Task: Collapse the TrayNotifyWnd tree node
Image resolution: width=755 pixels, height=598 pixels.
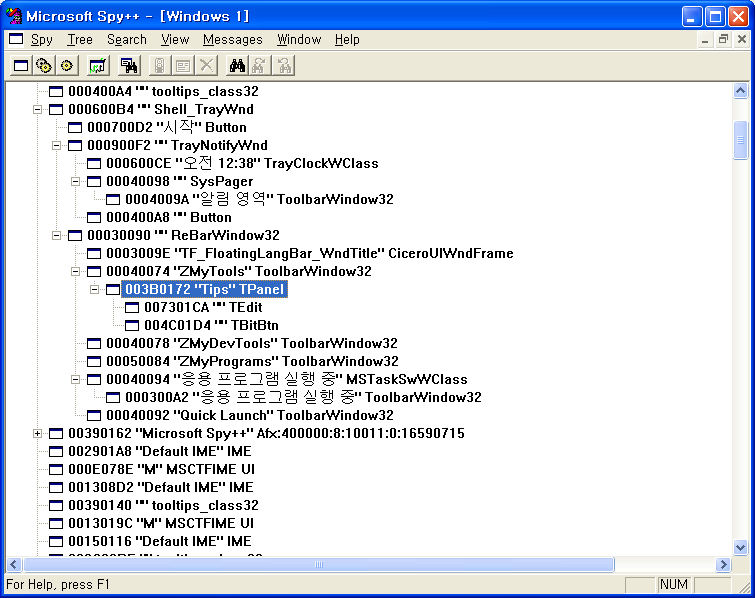Action: (57, 145)
